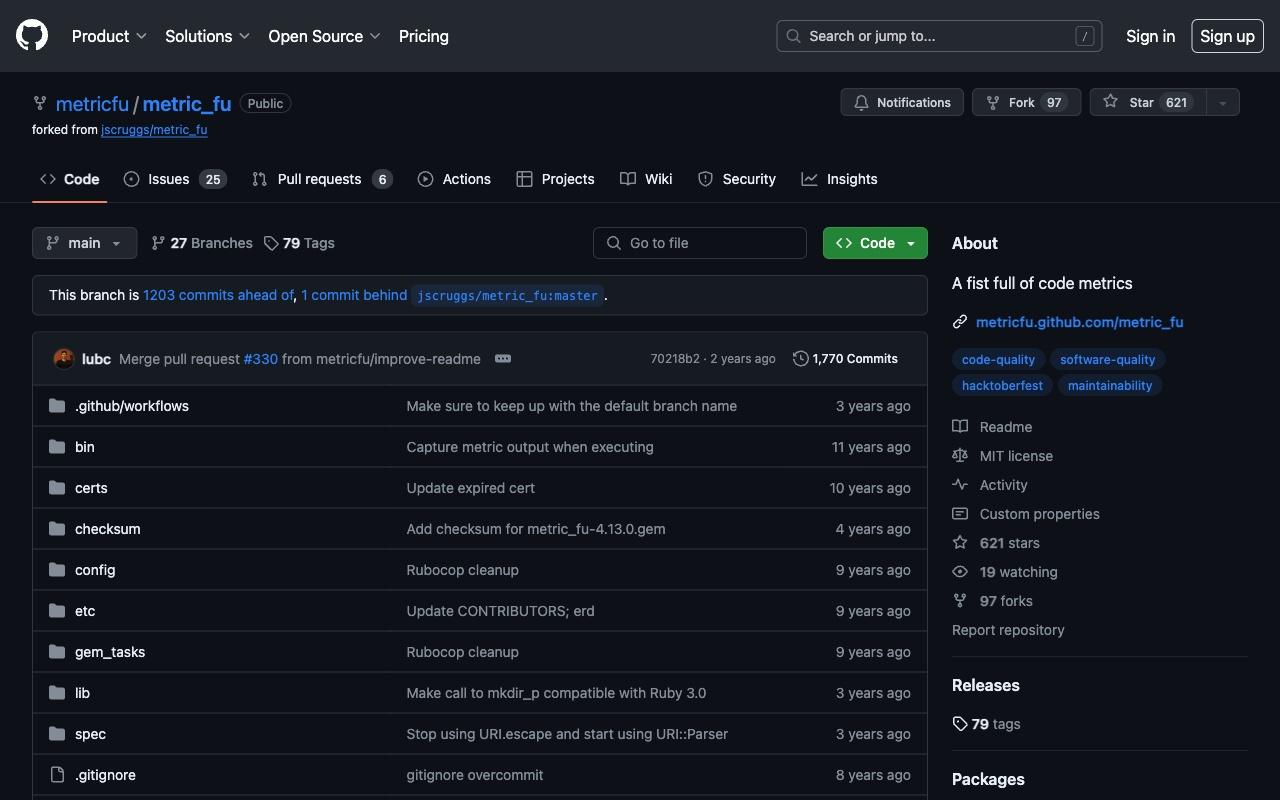The height and width of the screenshot is (800, 1280).
Task: Open pull request #330 link
Action: [x=261, y=359]
